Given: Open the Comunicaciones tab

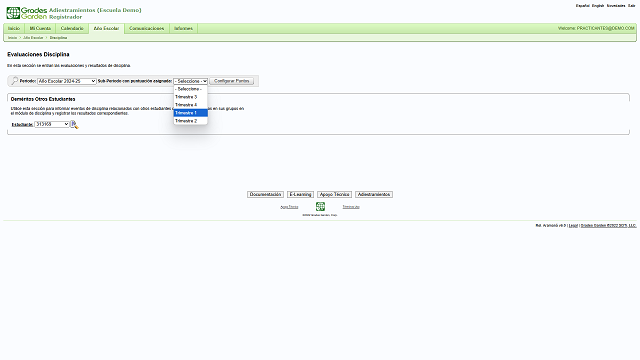Looking at the screenshot, I should click(x=147, y=29).
